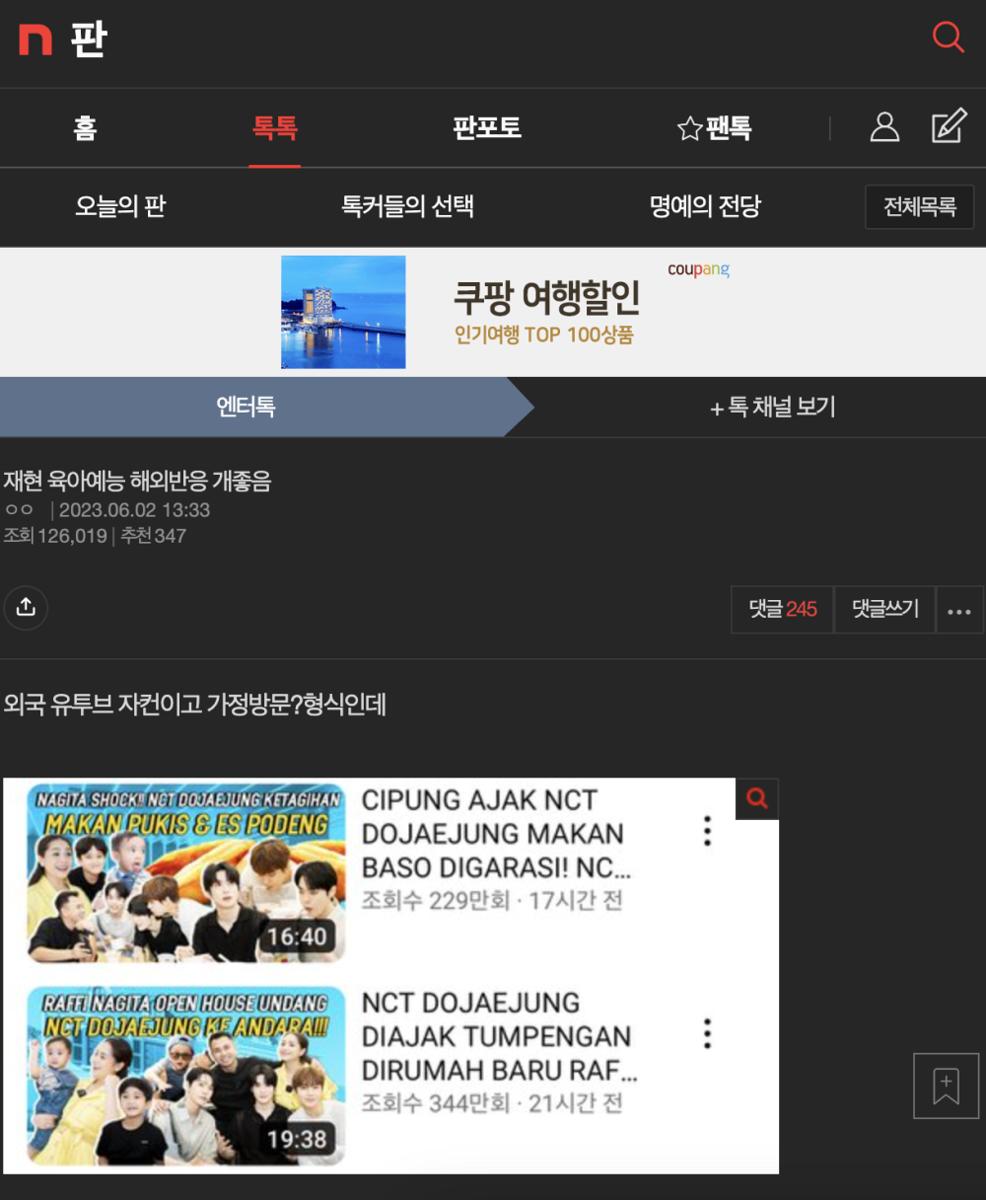Screen dimensions: 986x1200
Task: Open the user profile icon
Action: [884, 127]
